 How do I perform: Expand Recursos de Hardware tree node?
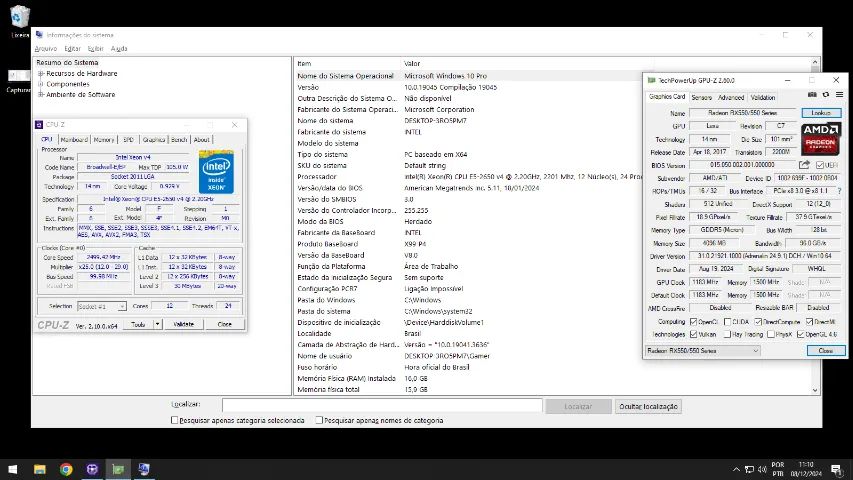click(41, 73)
